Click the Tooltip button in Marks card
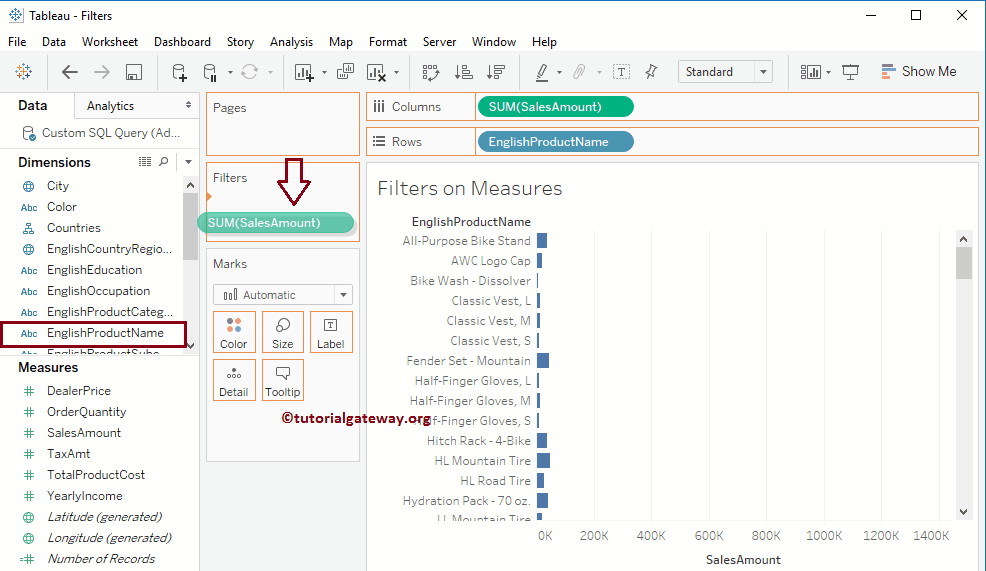986x571 pixels. tap(283, 381)
